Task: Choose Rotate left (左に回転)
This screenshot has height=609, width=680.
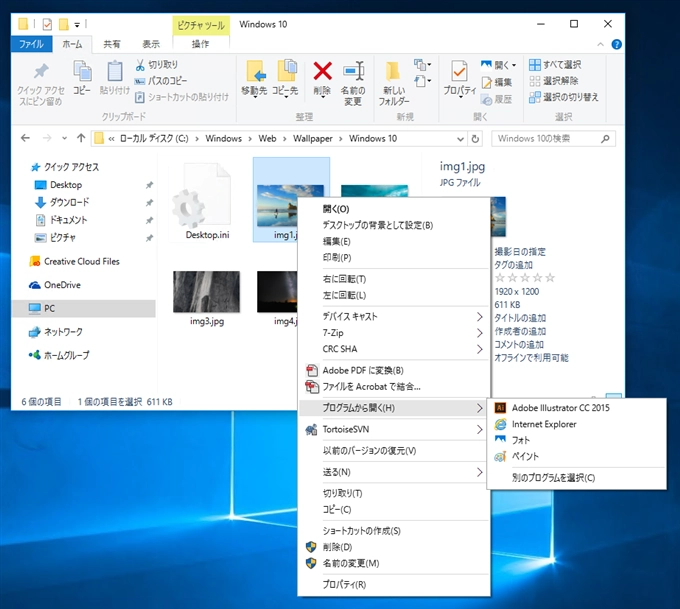Action: (344, 295)
